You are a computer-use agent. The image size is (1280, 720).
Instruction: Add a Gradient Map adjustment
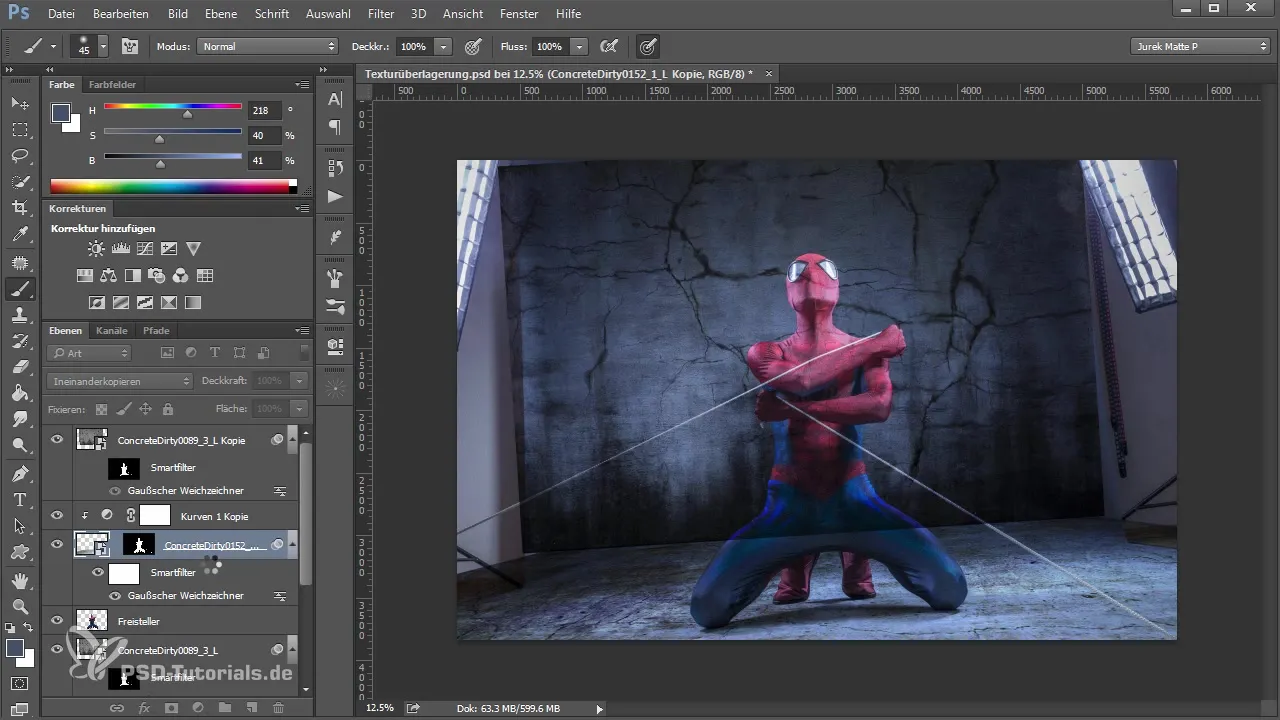click(193, 302)
